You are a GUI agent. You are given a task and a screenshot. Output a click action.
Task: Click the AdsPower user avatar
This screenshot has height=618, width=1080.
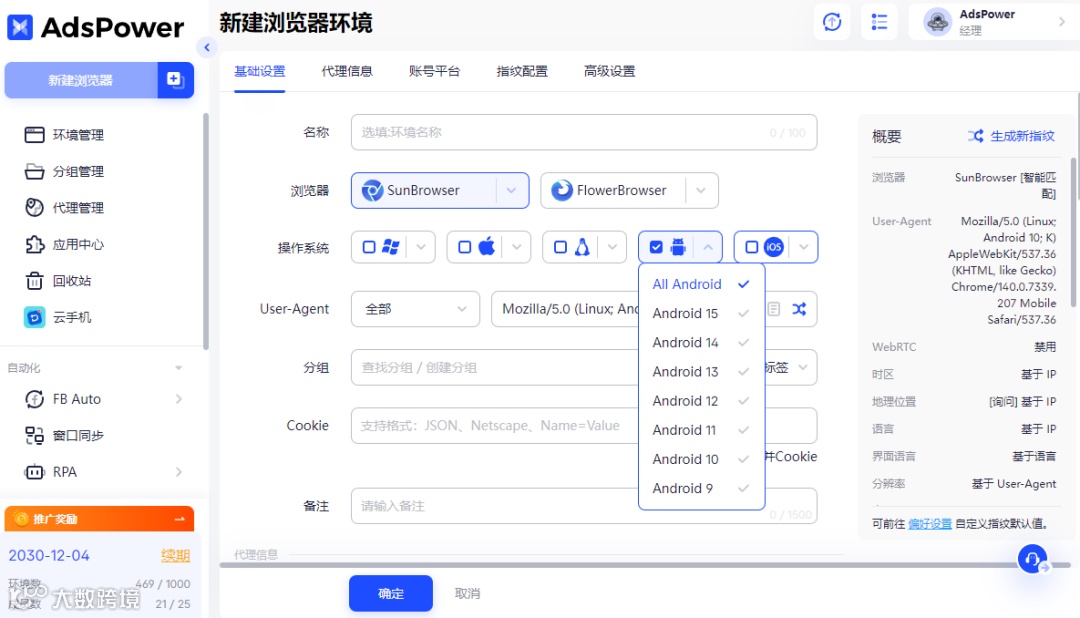pos(937,22)
